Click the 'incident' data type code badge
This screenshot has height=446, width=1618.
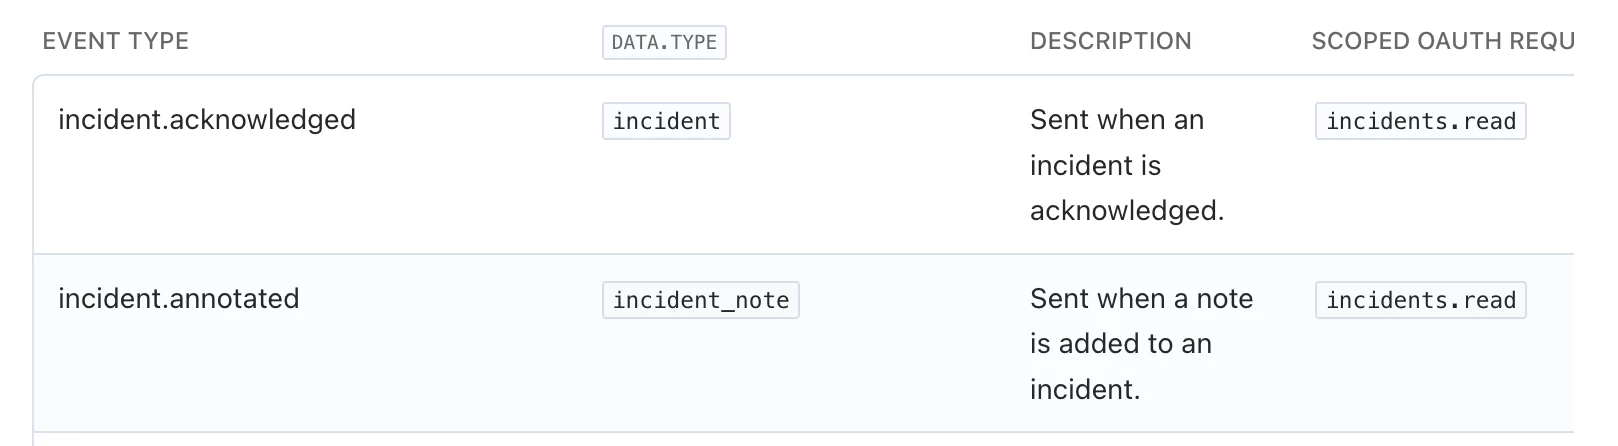pyautogui.click(x=666, y=121)
